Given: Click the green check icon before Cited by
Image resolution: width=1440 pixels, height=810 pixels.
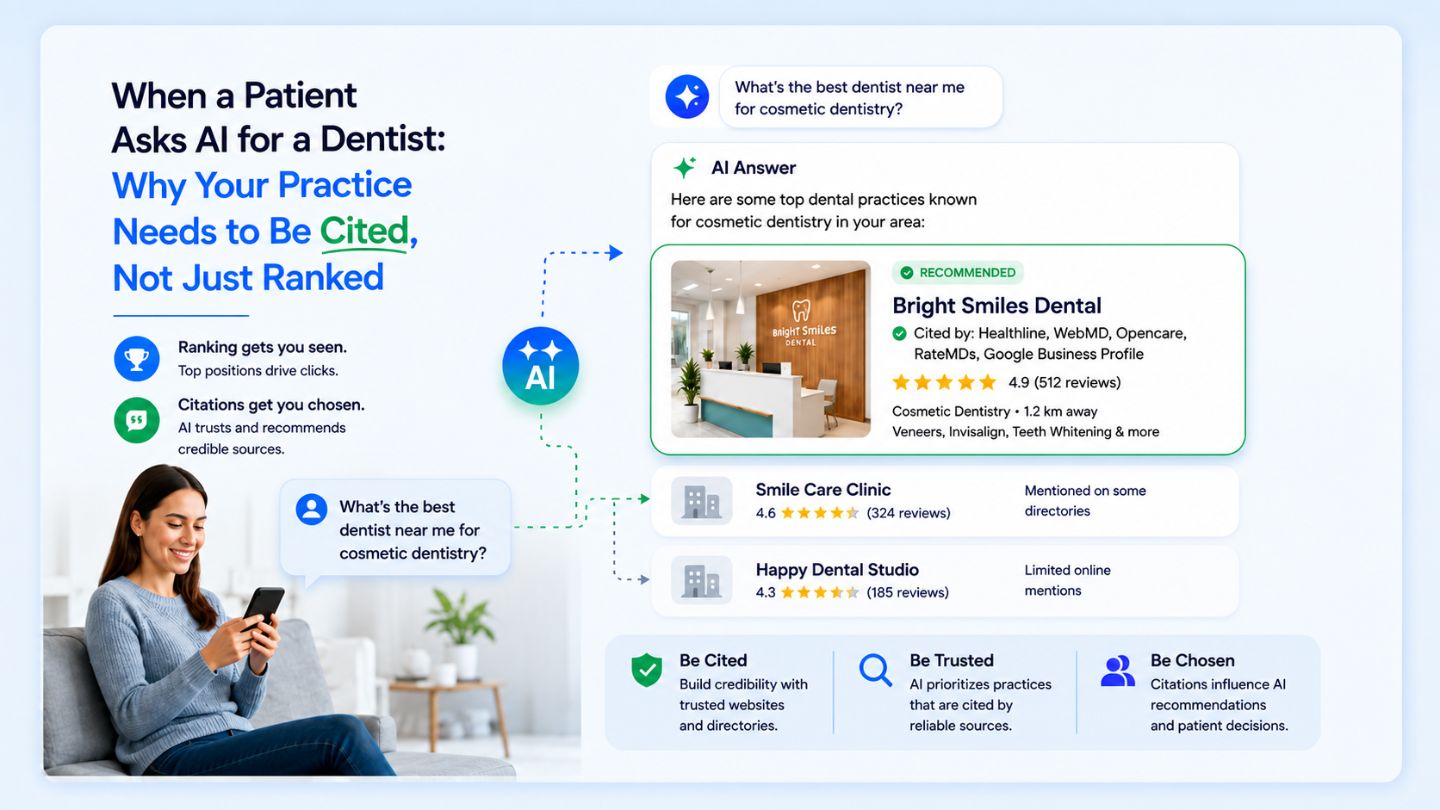Looking at the screenshot, I should point(899,333).
